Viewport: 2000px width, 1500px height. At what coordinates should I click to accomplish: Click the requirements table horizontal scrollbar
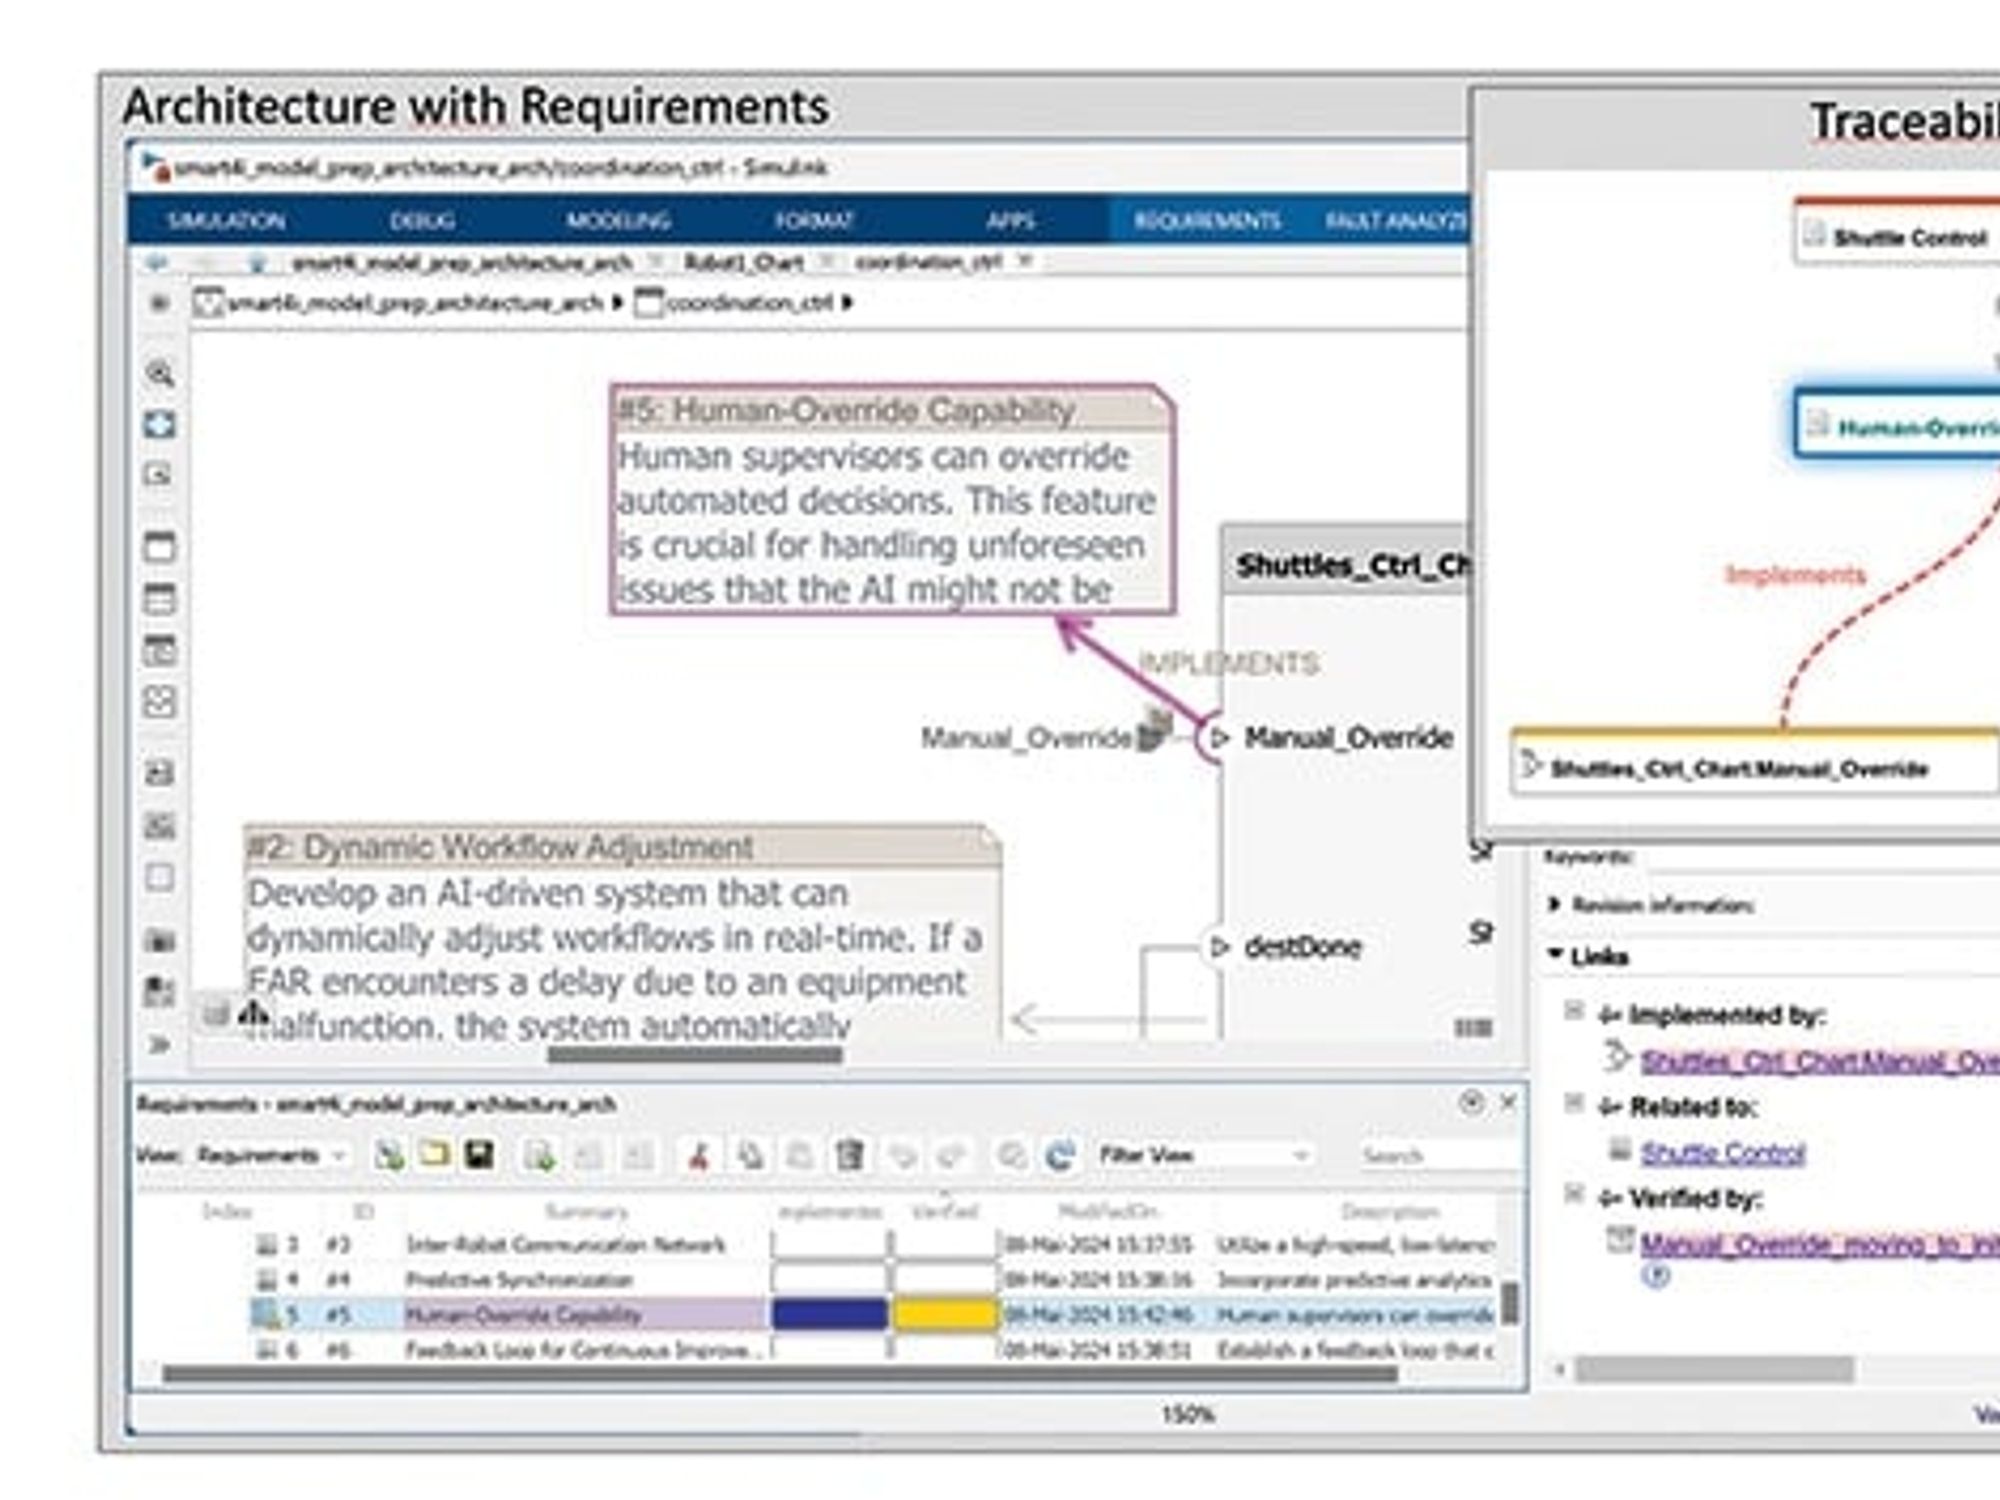[780, 1375]
